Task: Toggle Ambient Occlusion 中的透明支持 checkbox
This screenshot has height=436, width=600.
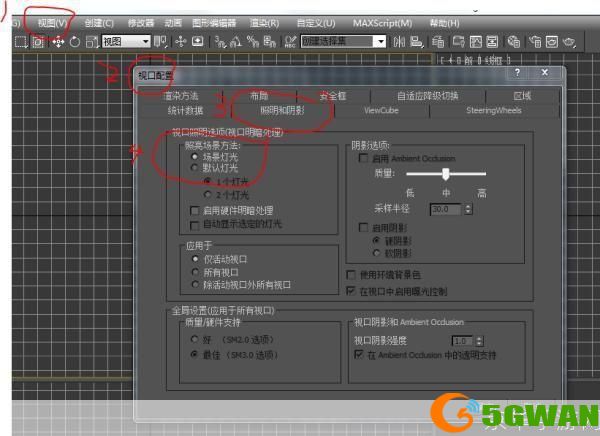Action: click(359, 354)
